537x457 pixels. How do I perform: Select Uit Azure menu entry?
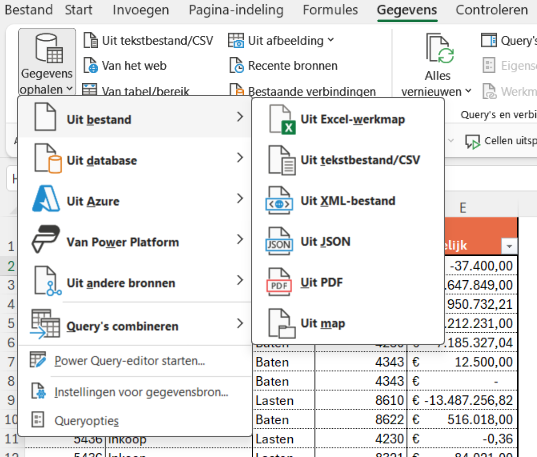point(135,199)
